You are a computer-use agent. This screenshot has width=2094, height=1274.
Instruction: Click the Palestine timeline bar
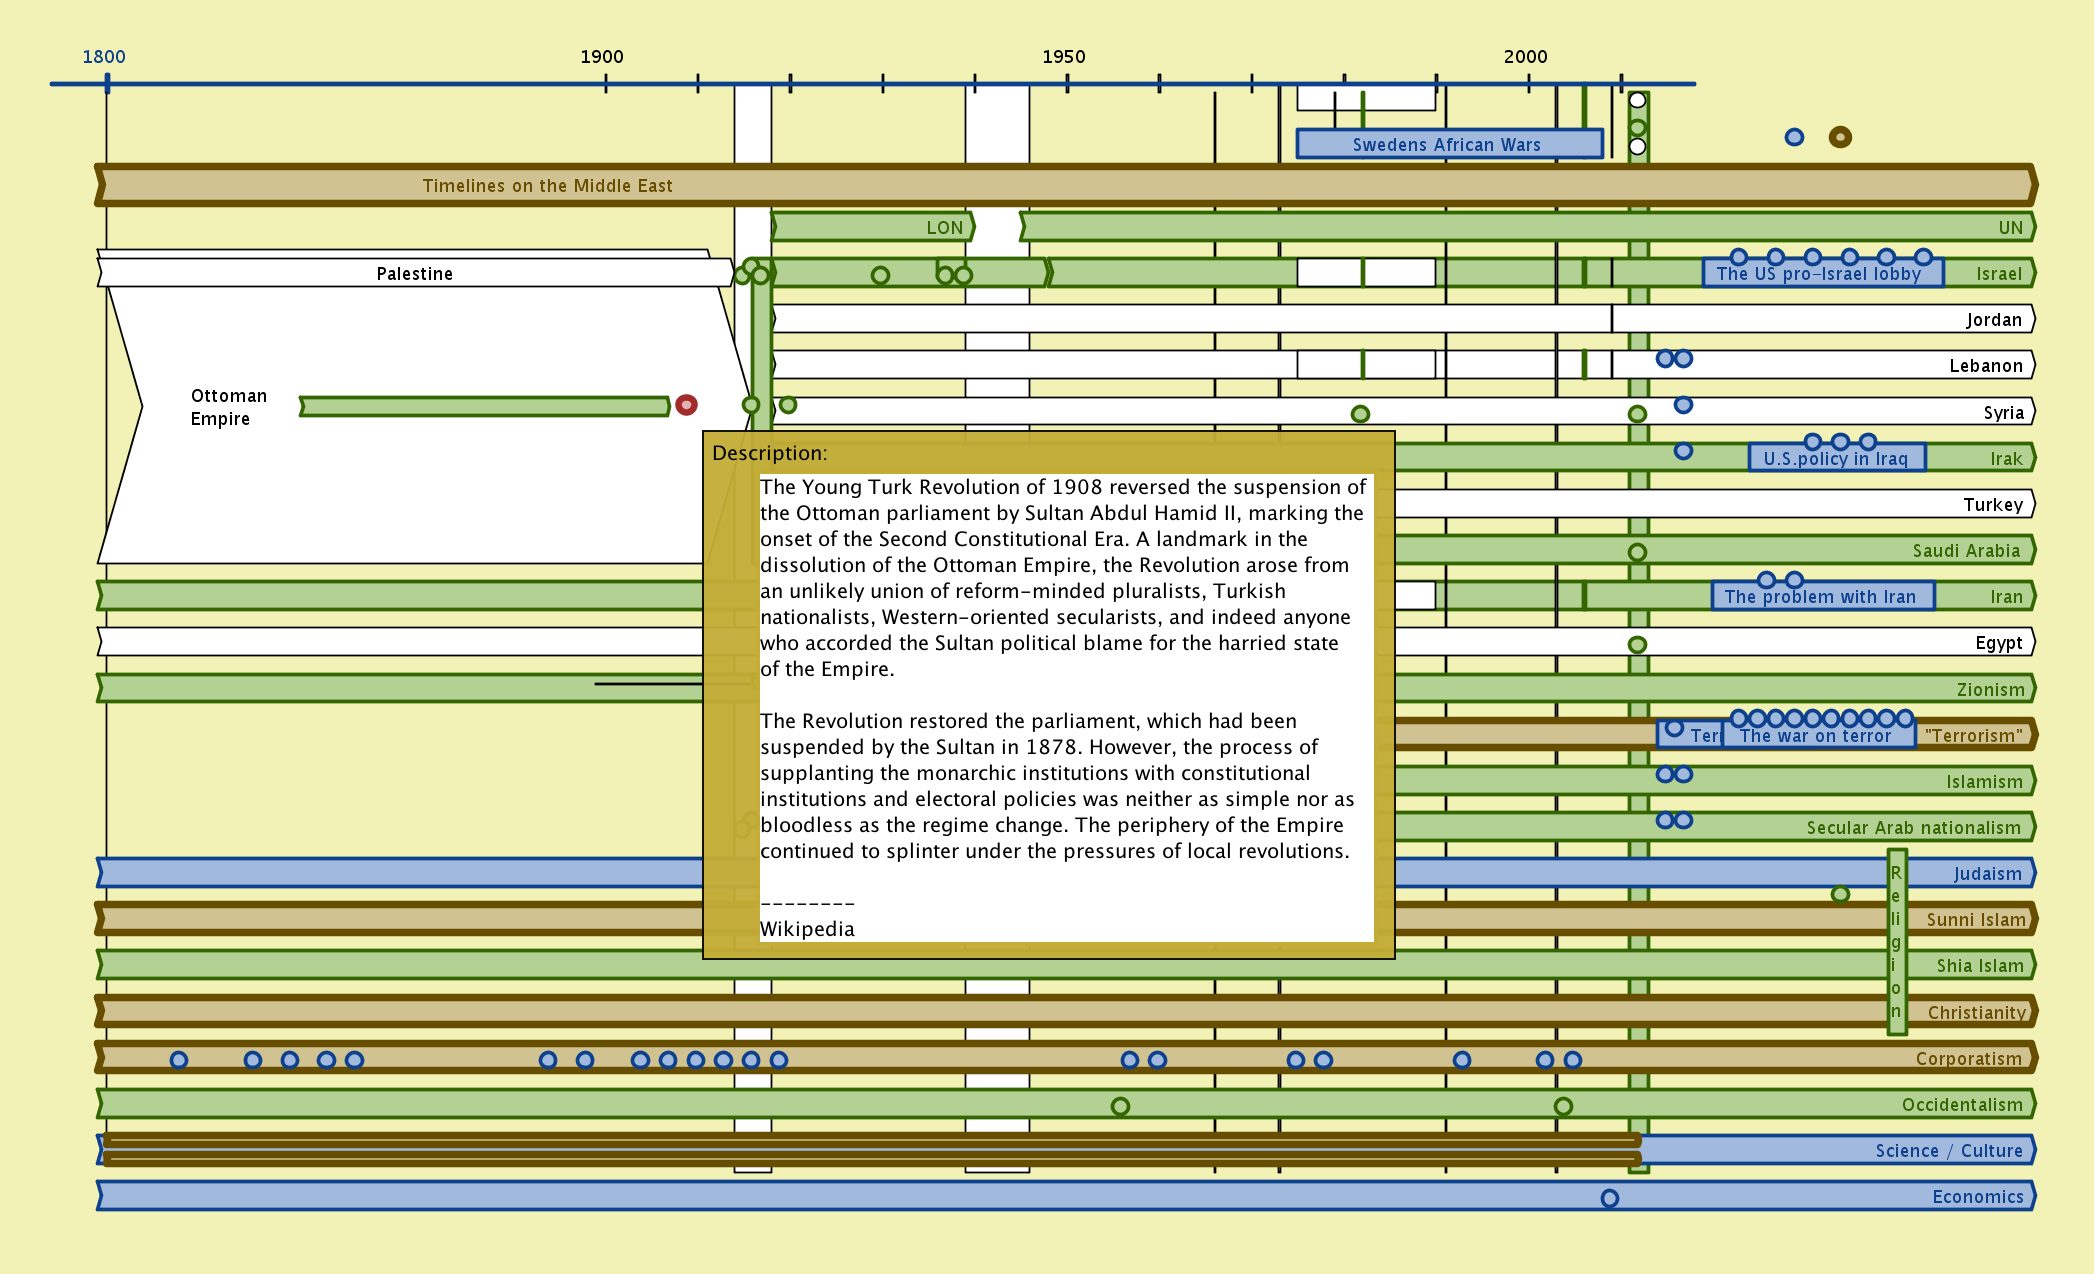pyautogui.click(x=414, y=274)
